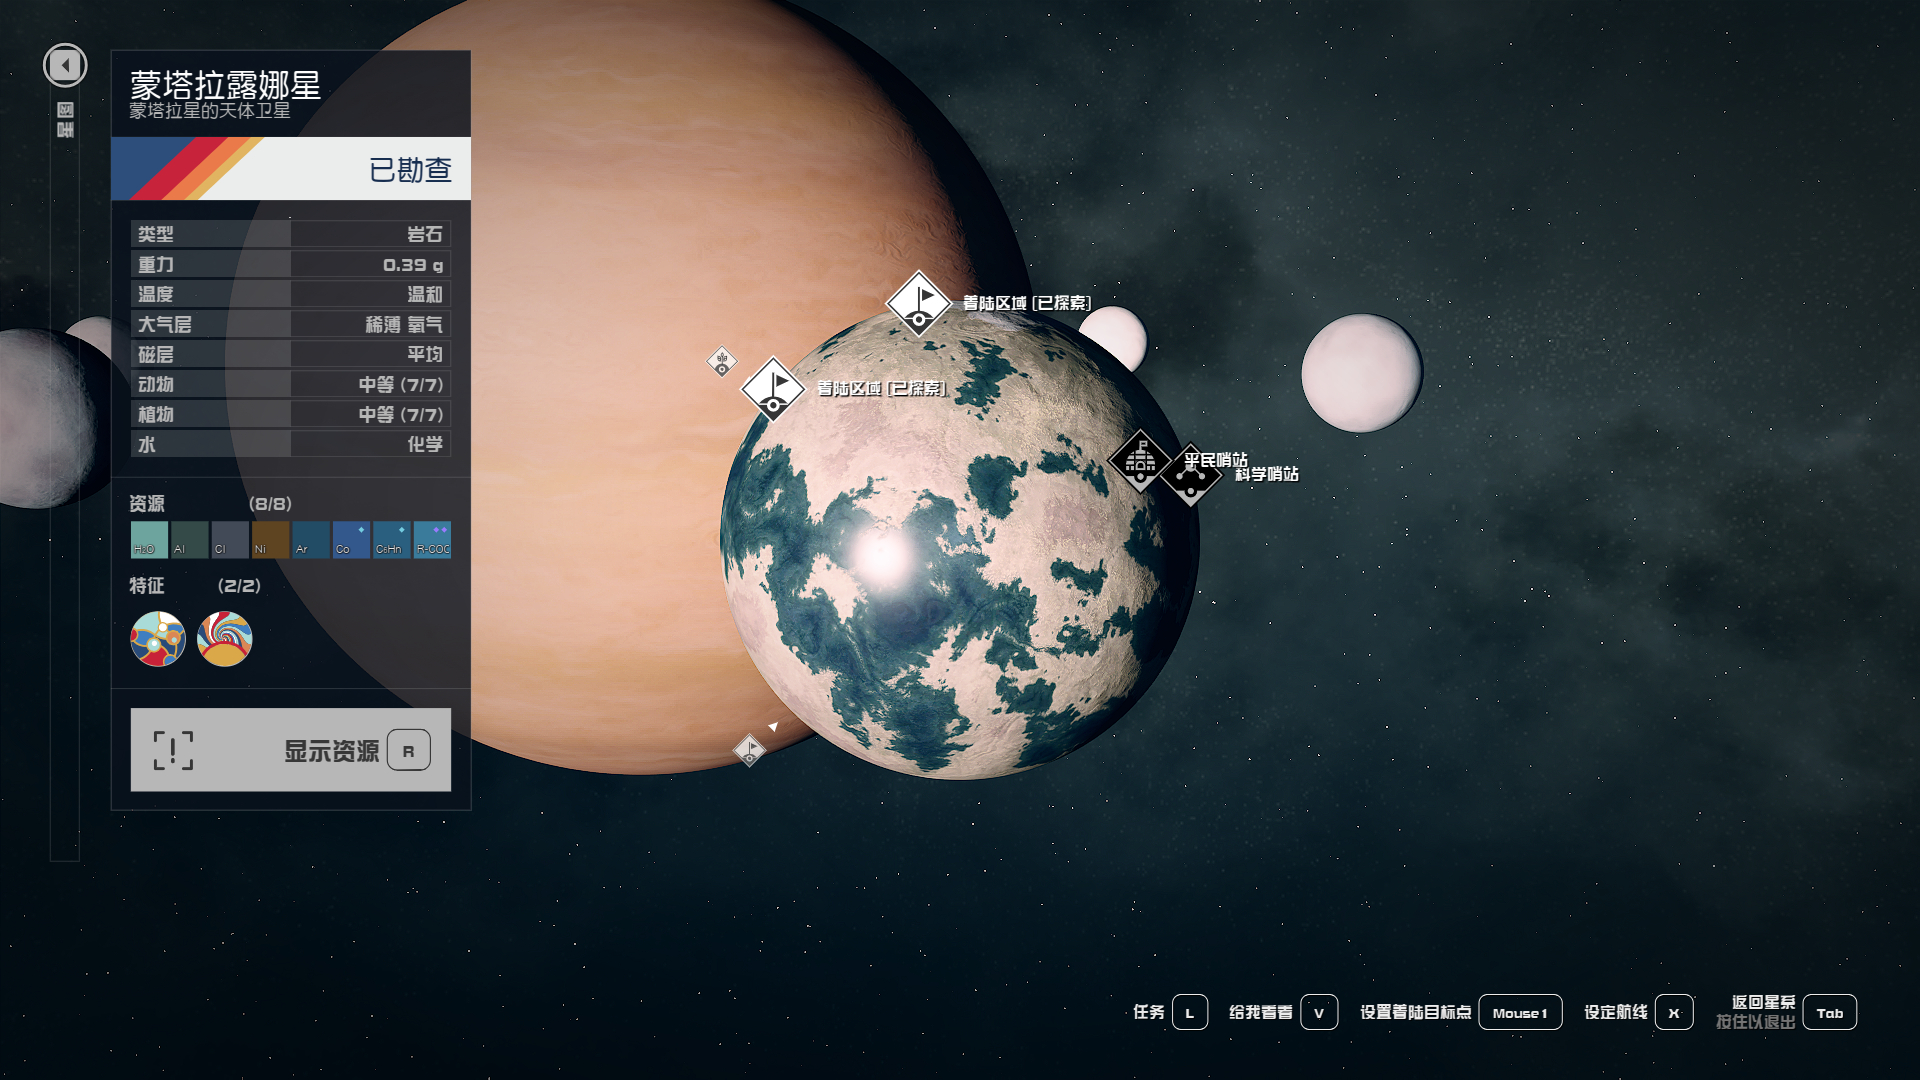Image resolution: width=1920 pixels, height=1080 pixels.
Task: Click the scan bracket icon in 显示资源 button
Action: [173, 750]
